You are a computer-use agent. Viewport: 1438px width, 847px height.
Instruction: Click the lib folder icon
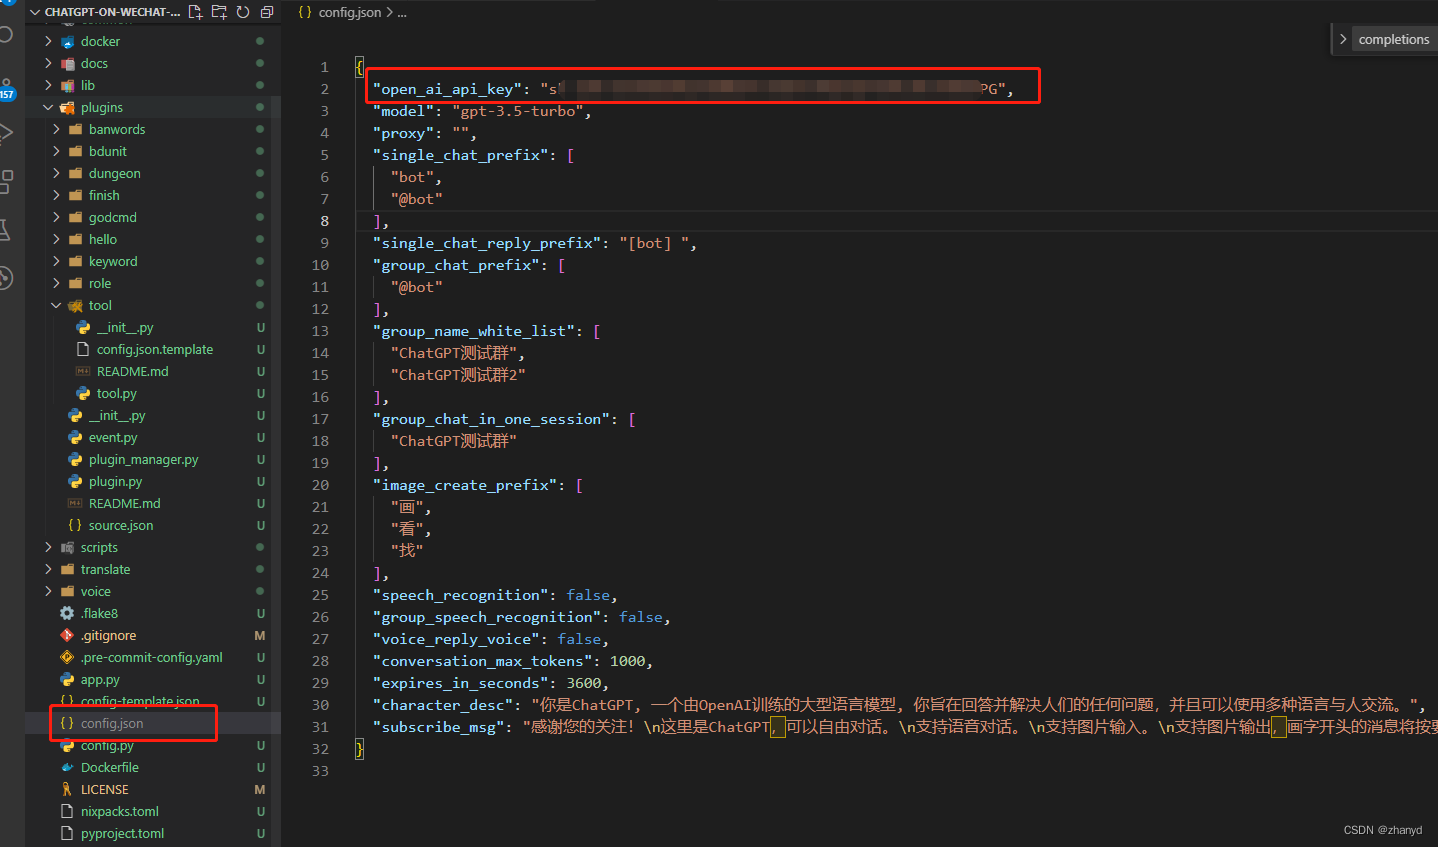tap(68, 85)
